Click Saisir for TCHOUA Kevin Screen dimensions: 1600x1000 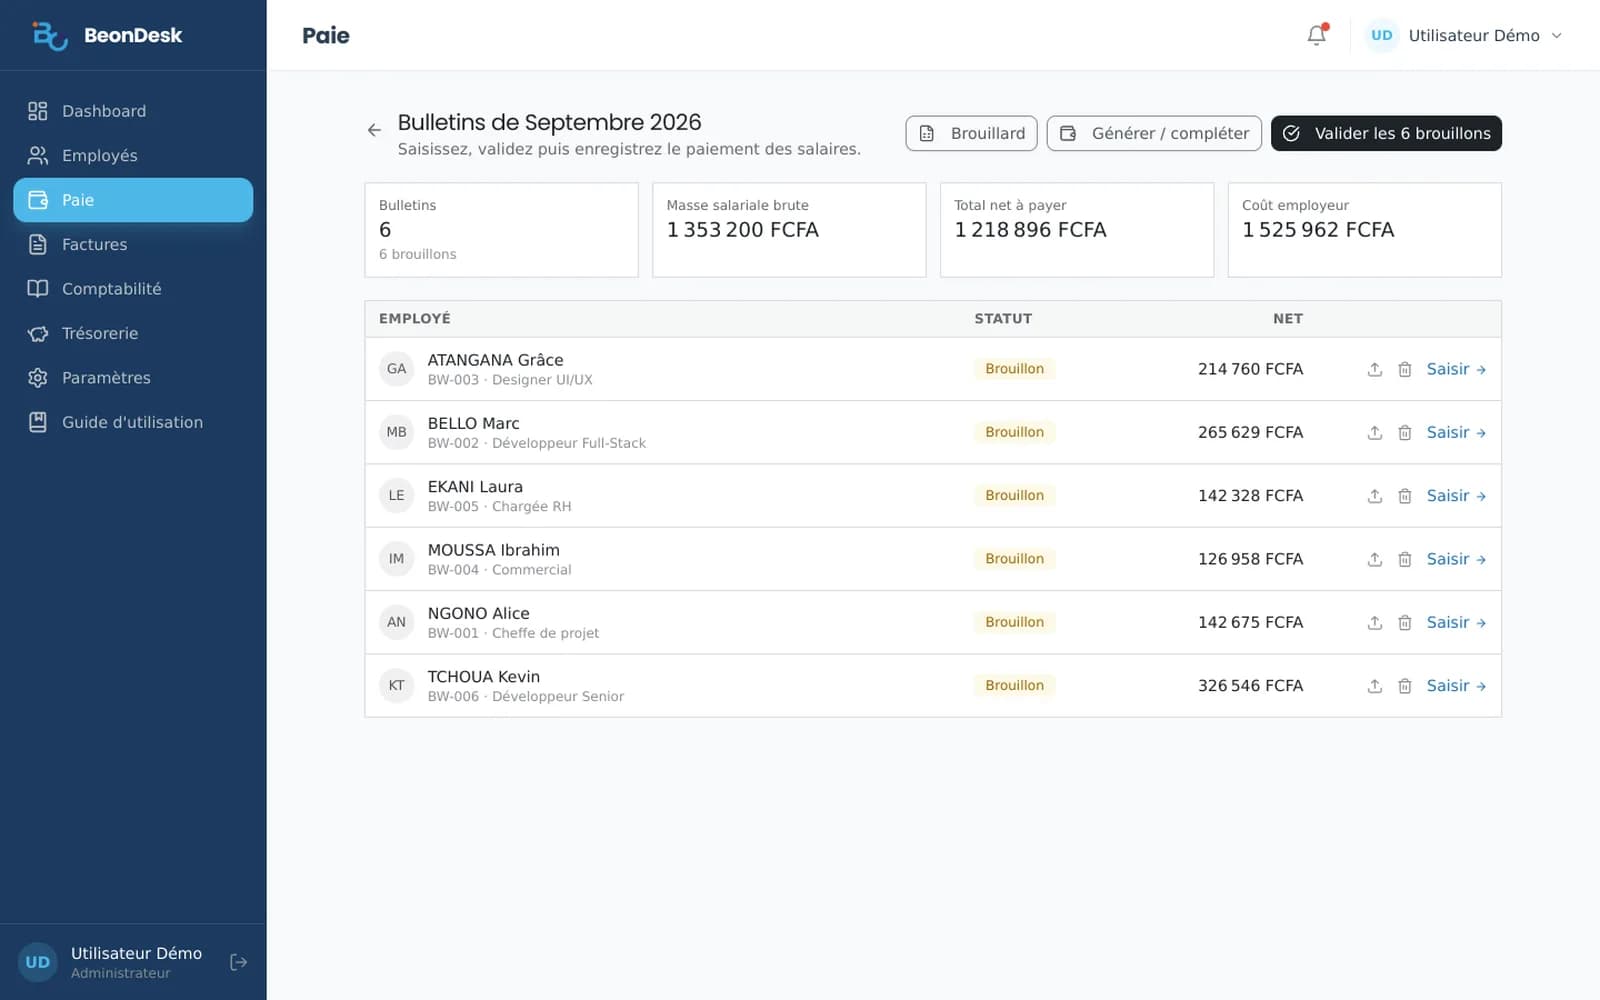pos(1456,686)
